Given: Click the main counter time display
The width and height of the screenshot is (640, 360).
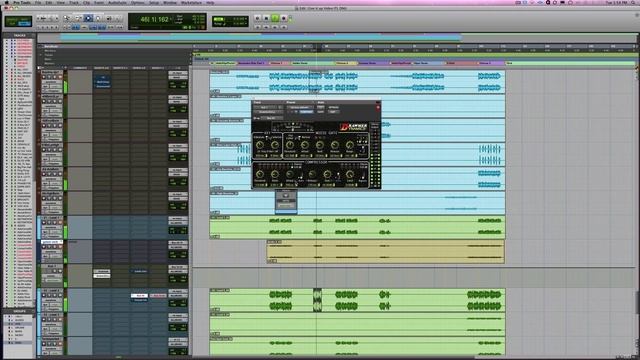Looking at the screenshot, I should (154, 19).
